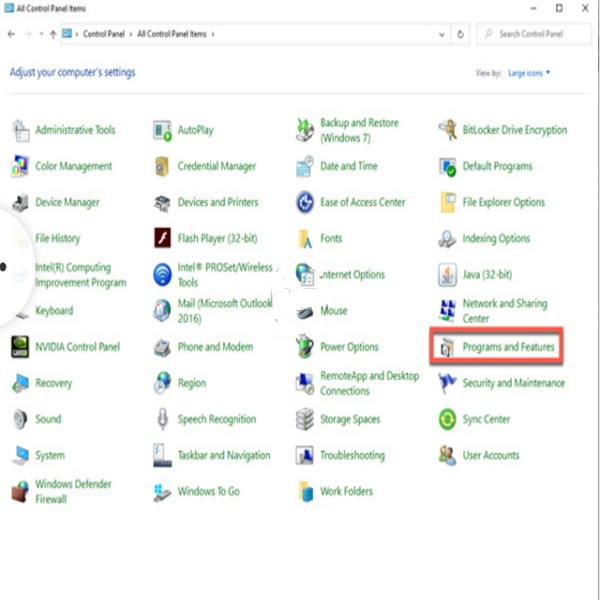
Task: Click the Windows Defender Firewall icon
Action: 20,492
